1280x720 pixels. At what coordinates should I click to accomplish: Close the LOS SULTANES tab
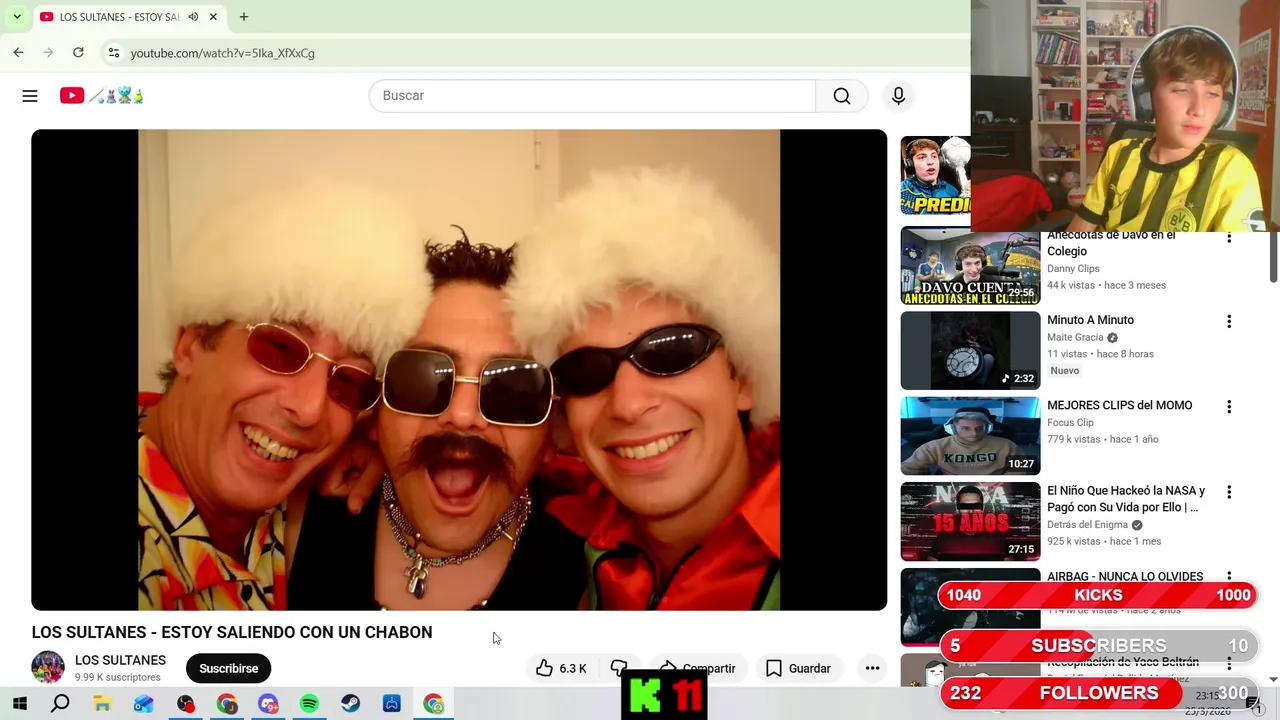coord(214,17)
